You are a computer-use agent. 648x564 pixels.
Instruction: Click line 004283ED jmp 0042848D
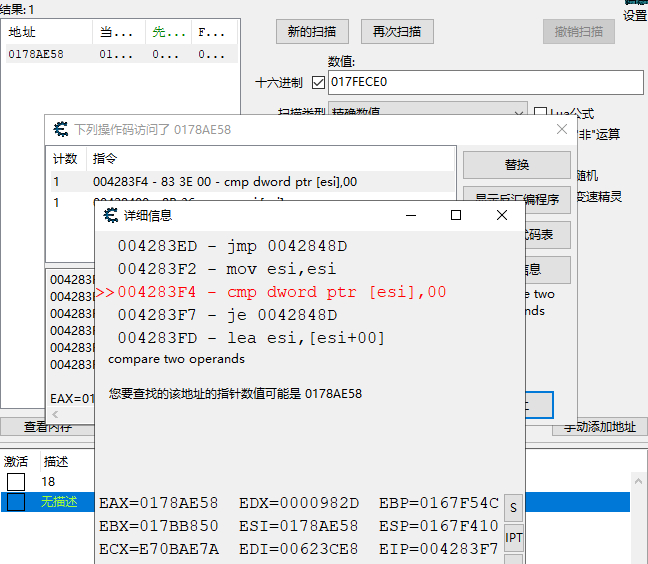[x=232, y=246]
